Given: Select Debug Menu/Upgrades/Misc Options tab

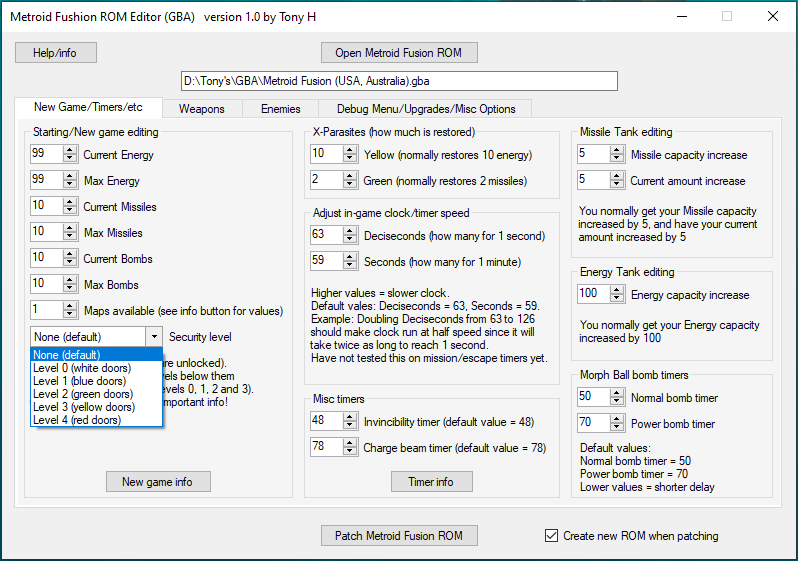Looking at the screenshot, I should [x=425, y=108].
